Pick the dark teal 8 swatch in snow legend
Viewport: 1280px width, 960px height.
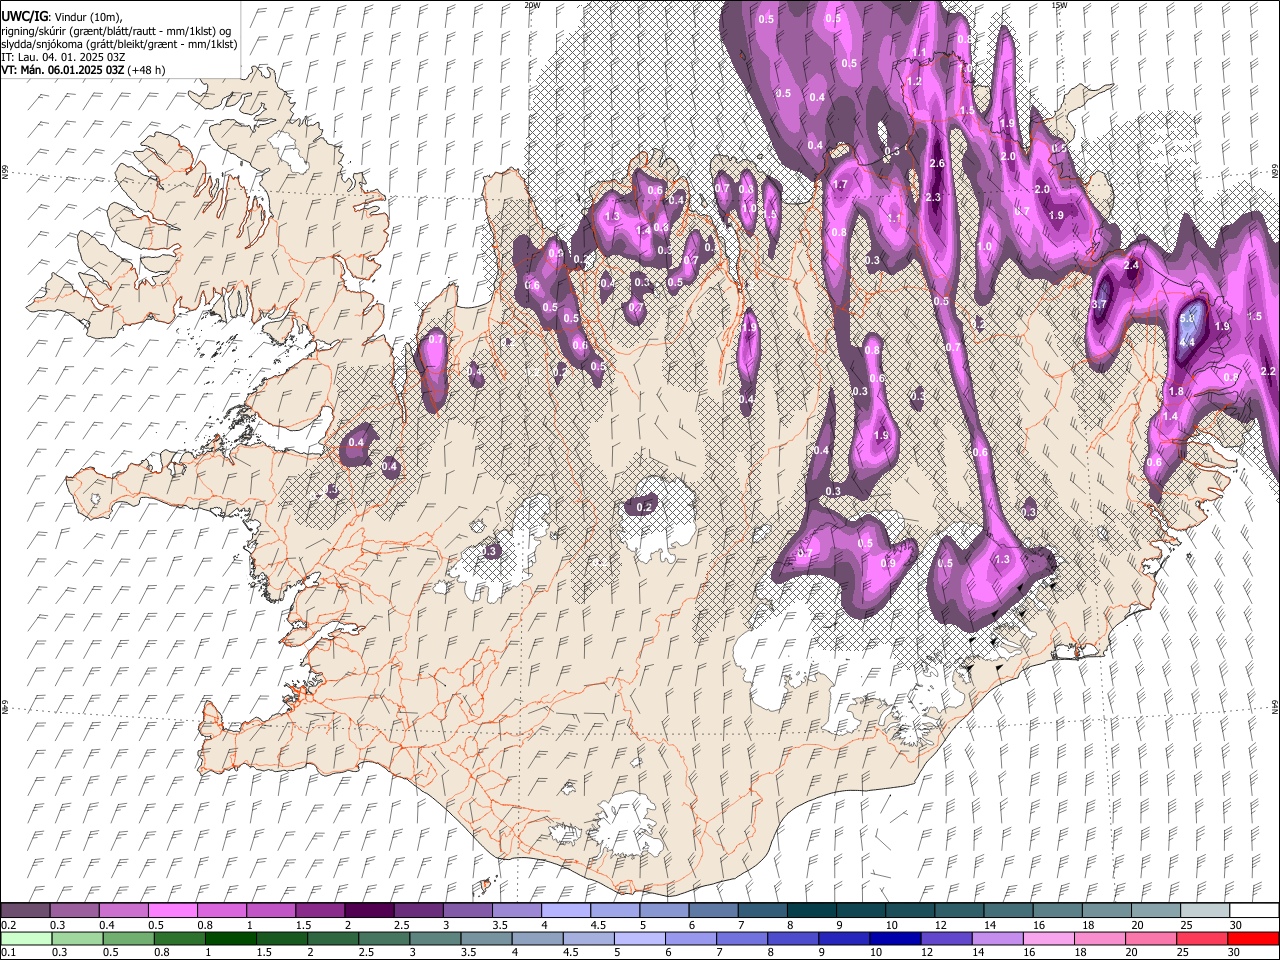click(x=812, y=910)
